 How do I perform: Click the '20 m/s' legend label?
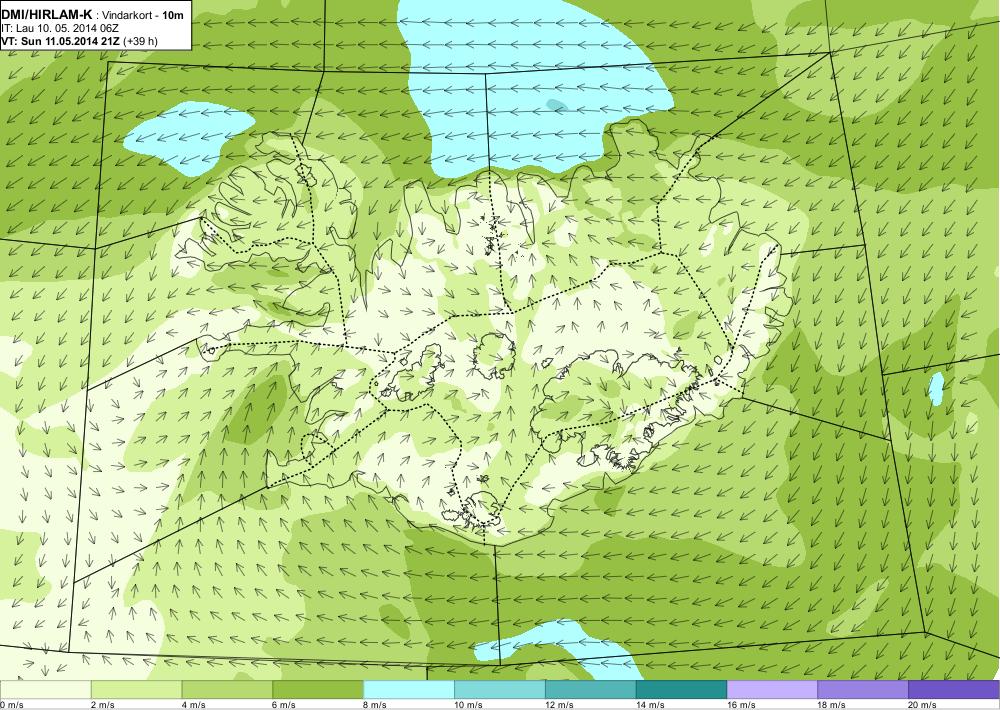(x=923, y=705)
